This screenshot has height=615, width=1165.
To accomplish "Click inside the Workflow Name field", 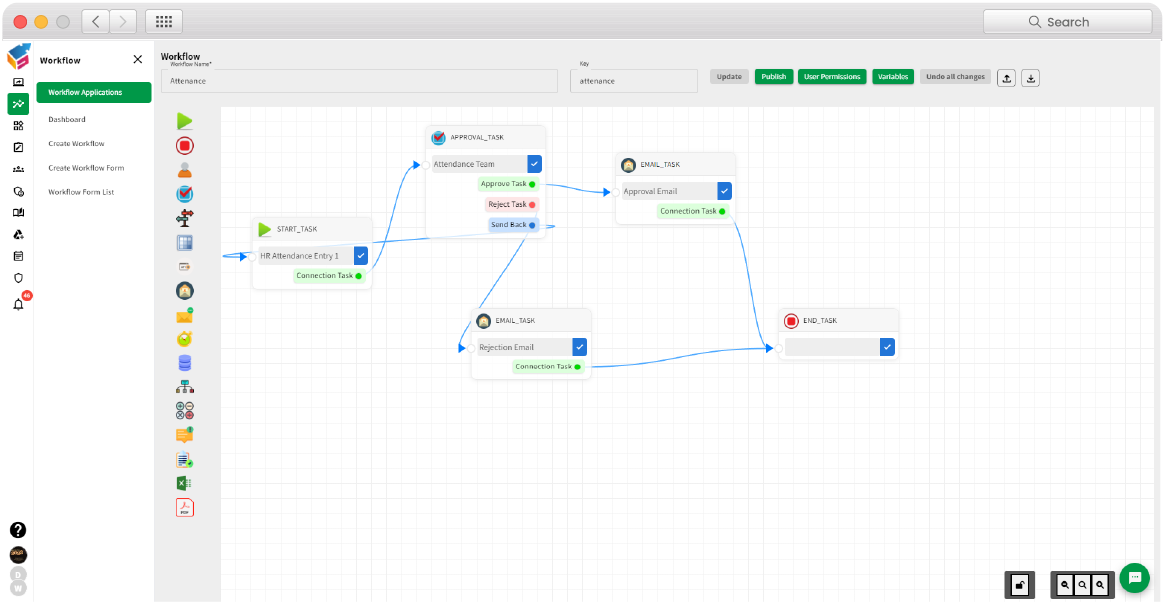I will click(x=360, y=80).
